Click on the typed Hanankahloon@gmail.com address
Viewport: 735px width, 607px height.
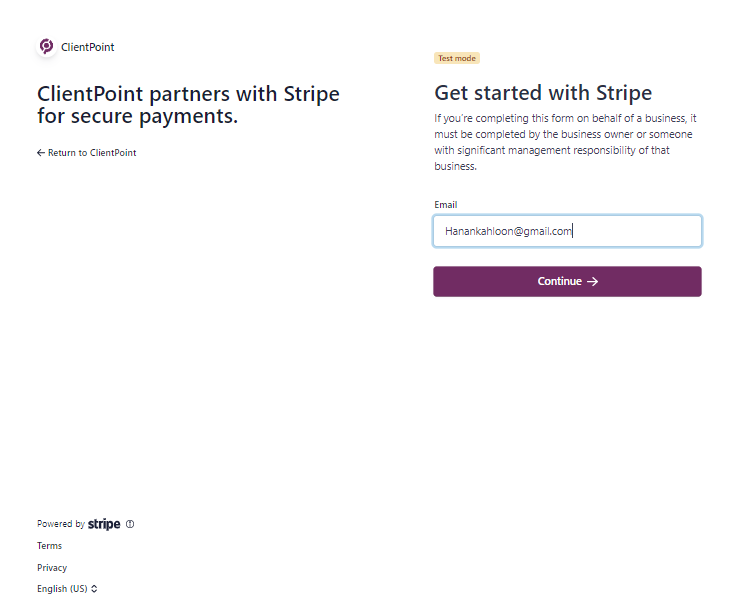click(x=508, y=231)
